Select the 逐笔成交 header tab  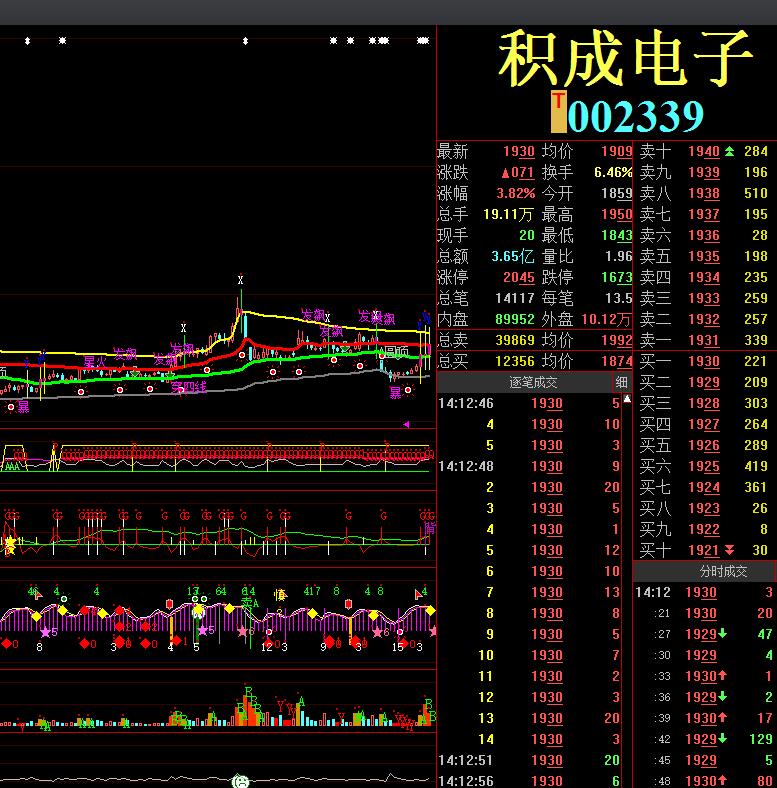pos(533,382)
